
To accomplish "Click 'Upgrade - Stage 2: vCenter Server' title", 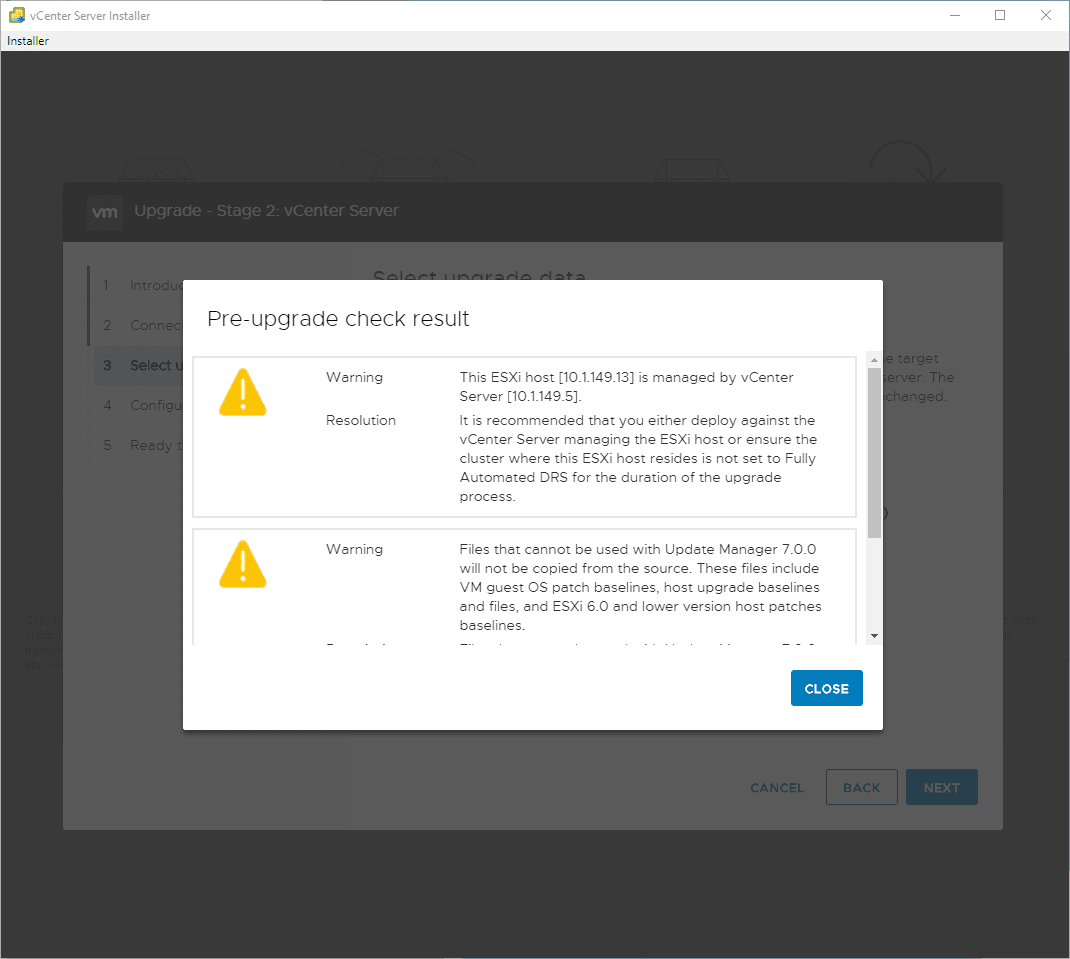I will 266,211.
